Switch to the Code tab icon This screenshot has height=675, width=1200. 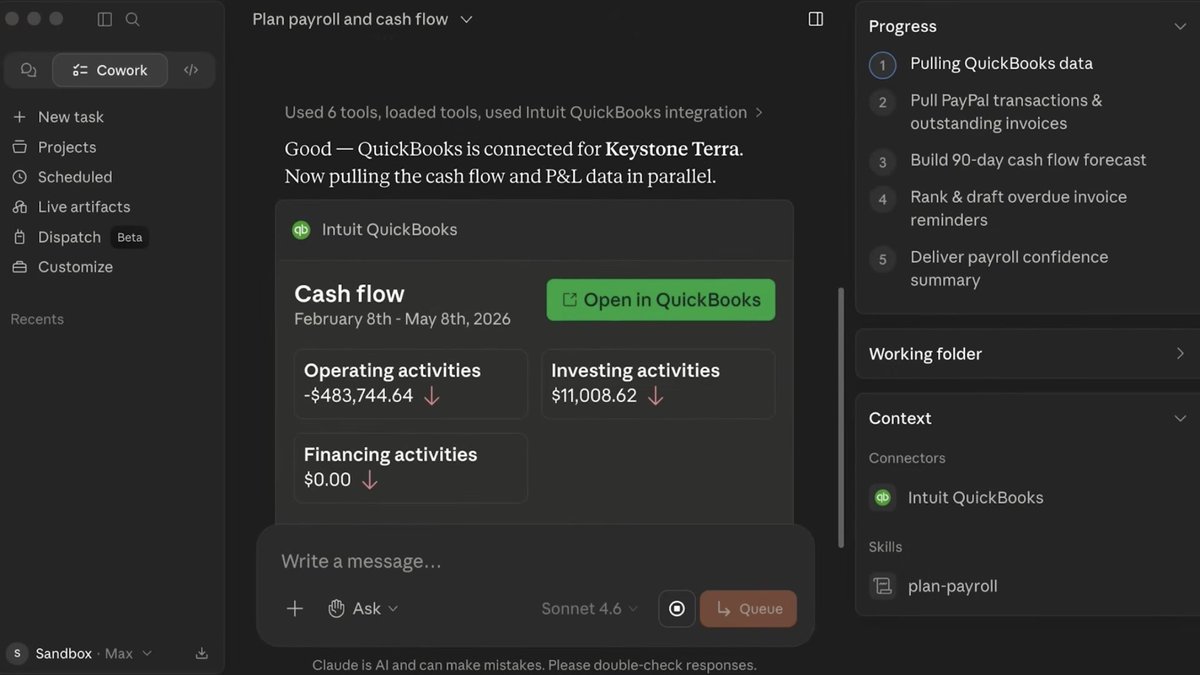click(191, 70)
